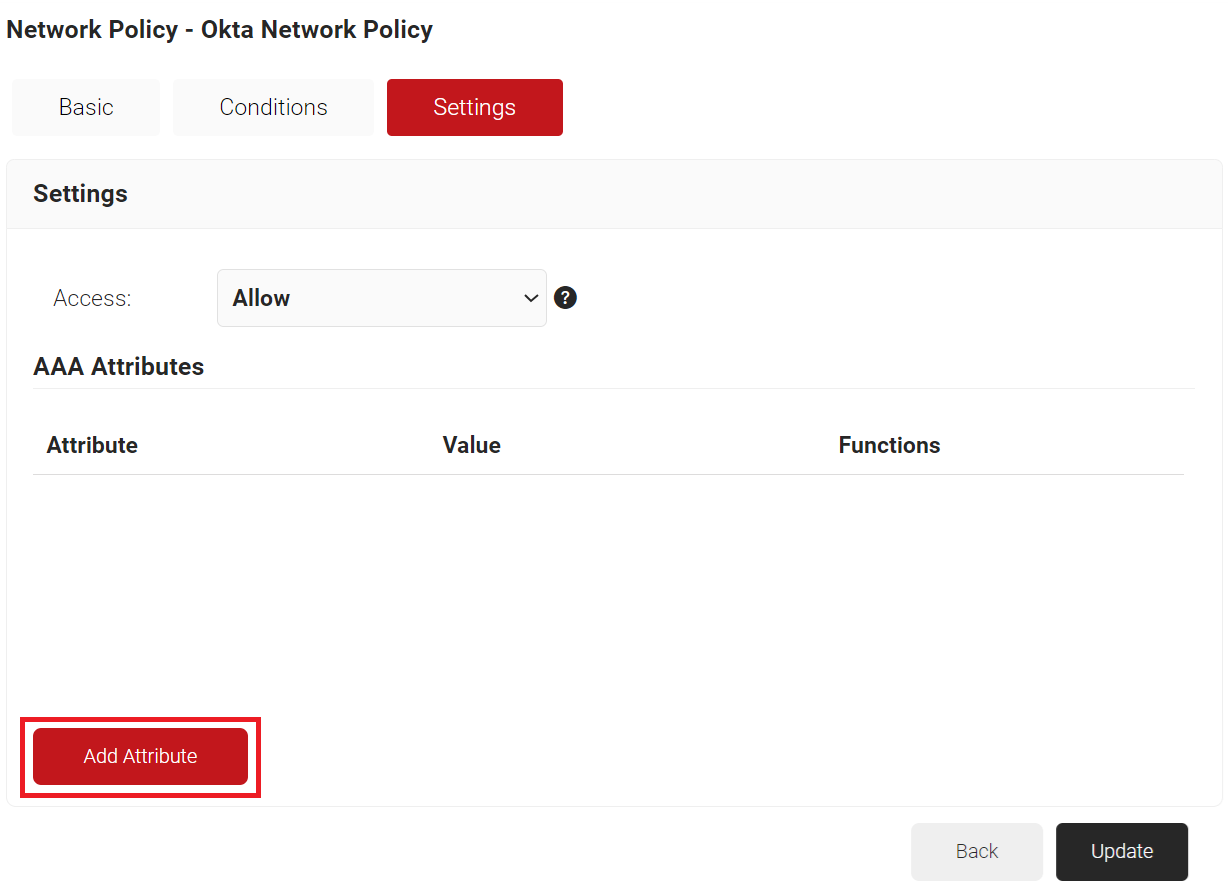Viewport: 1228px width, 891px height.
Task: Select the Settings tab
Action: [475, 107]
